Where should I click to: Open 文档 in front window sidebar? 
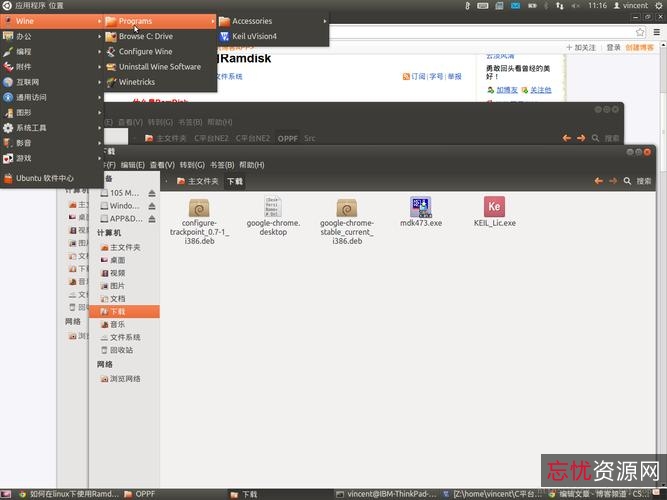point(124,298)
